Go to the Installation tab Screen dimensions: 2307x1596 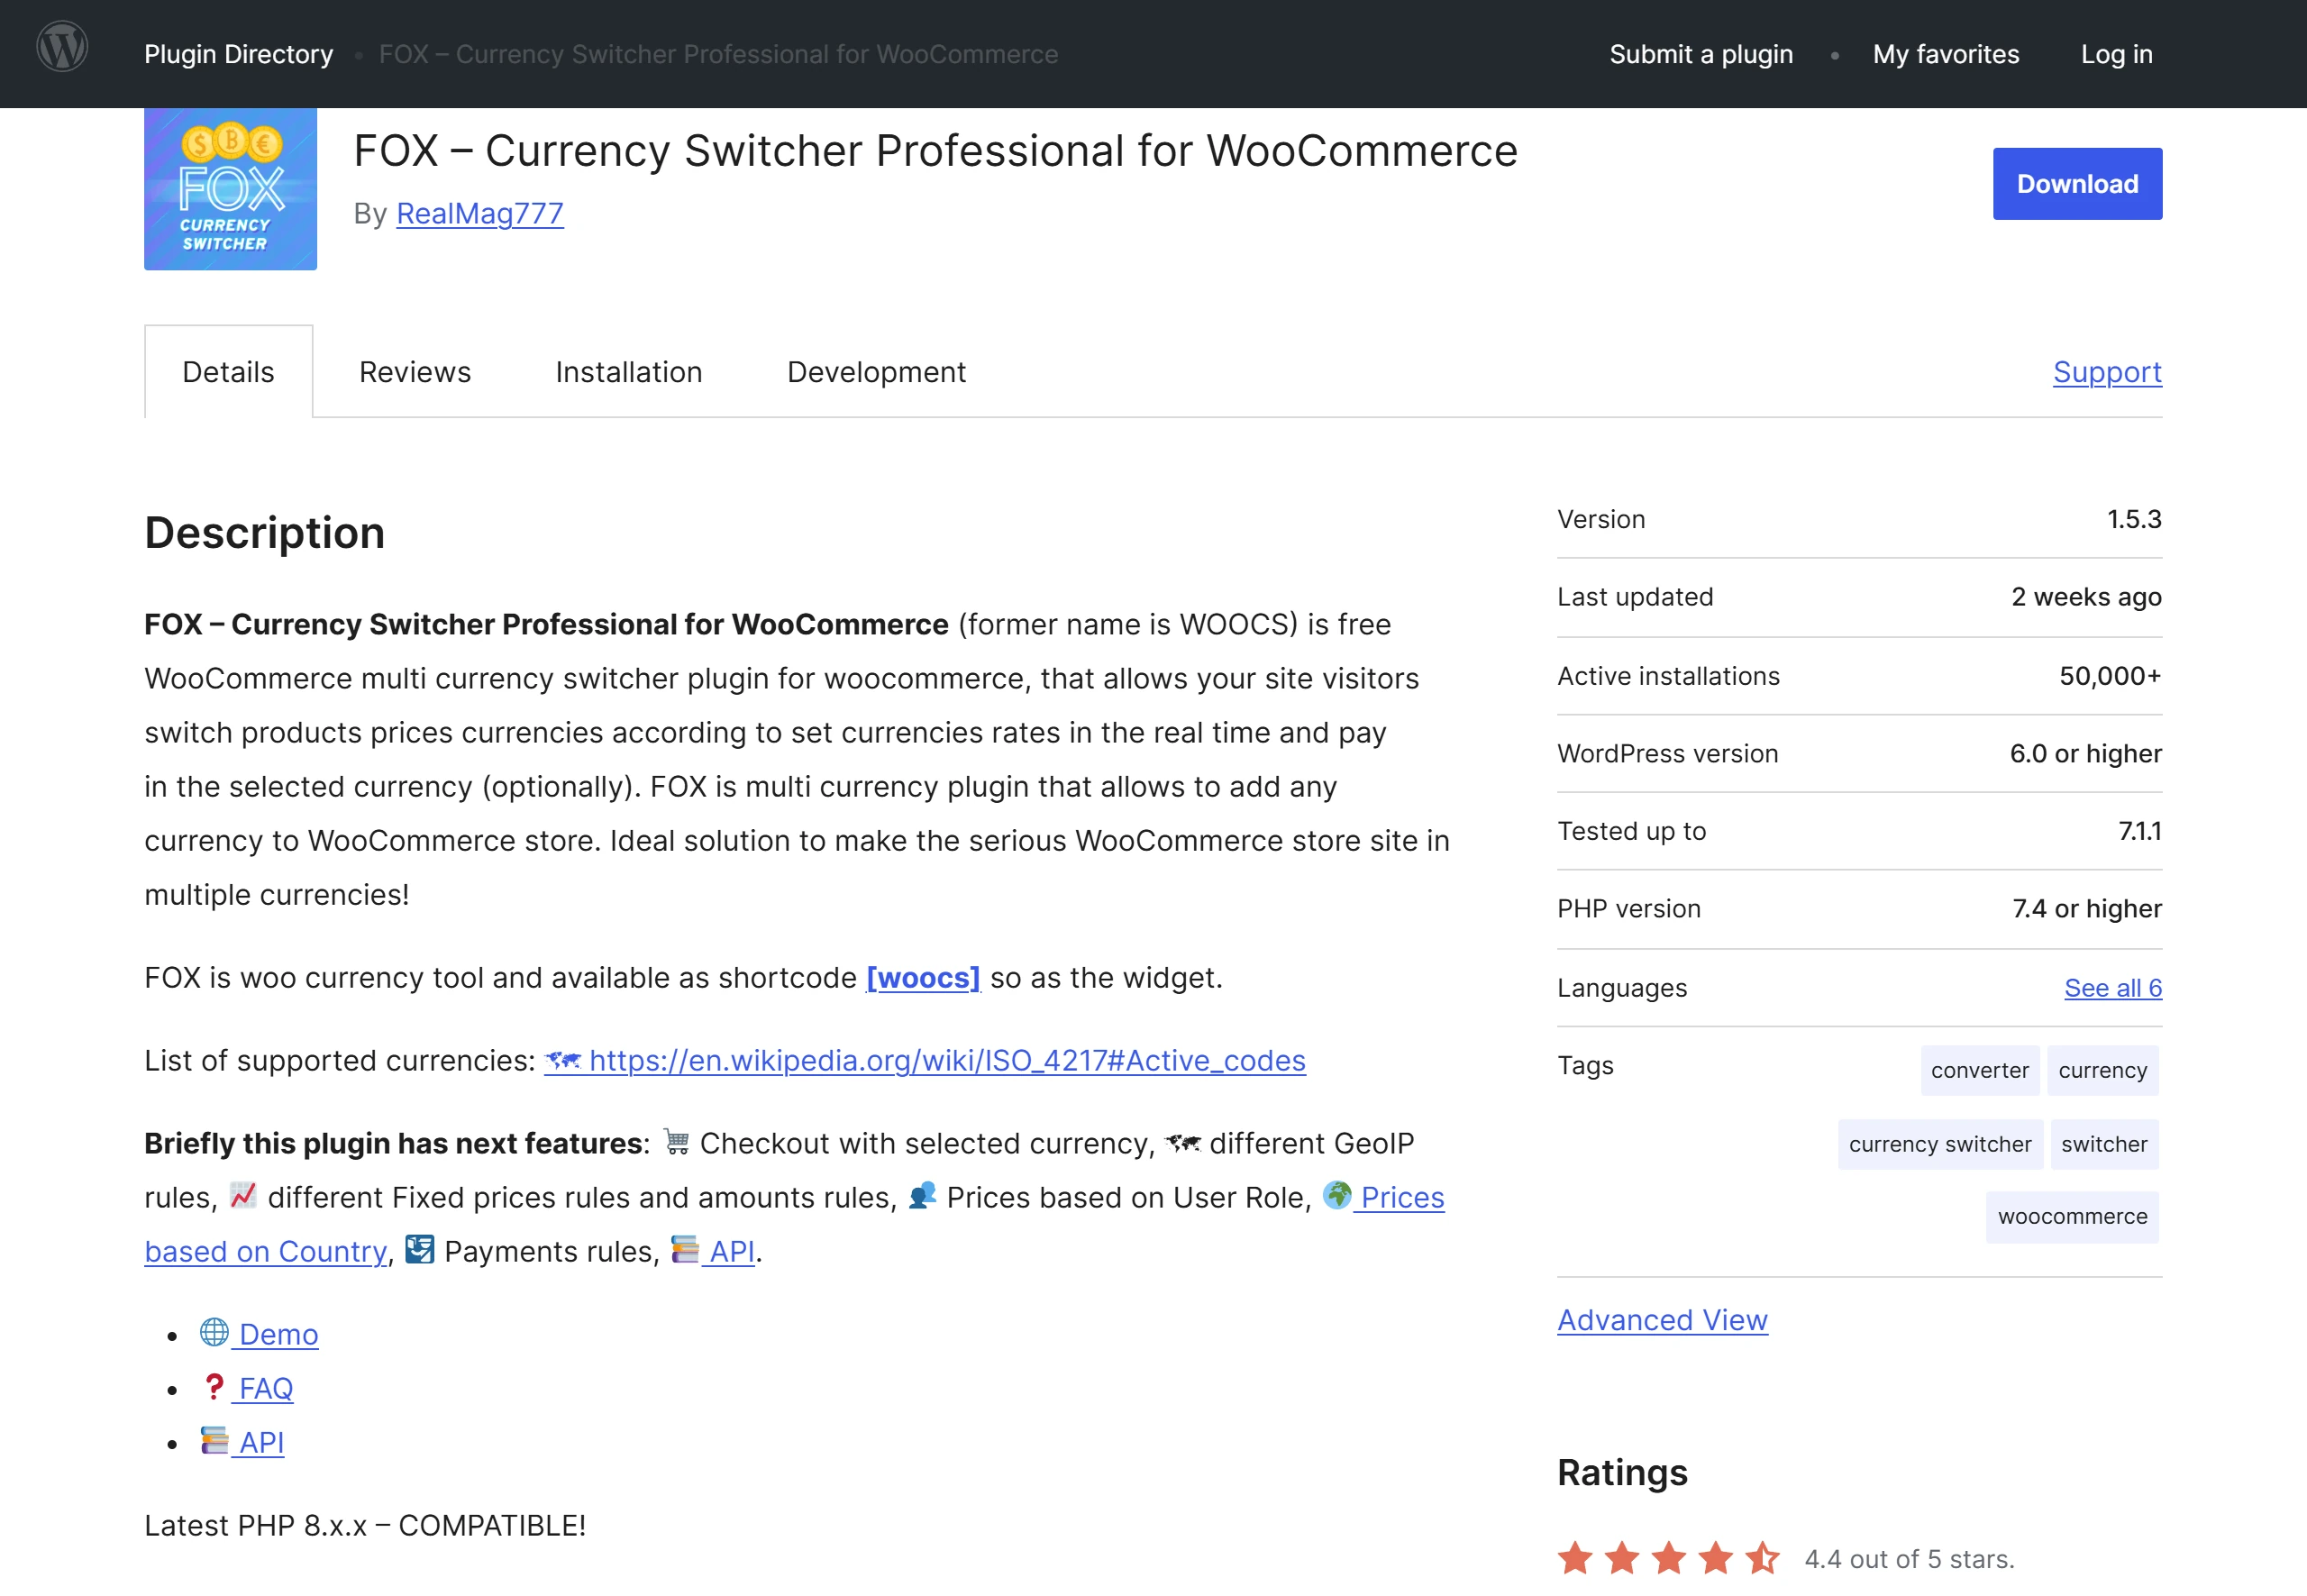tap(629, 371)
